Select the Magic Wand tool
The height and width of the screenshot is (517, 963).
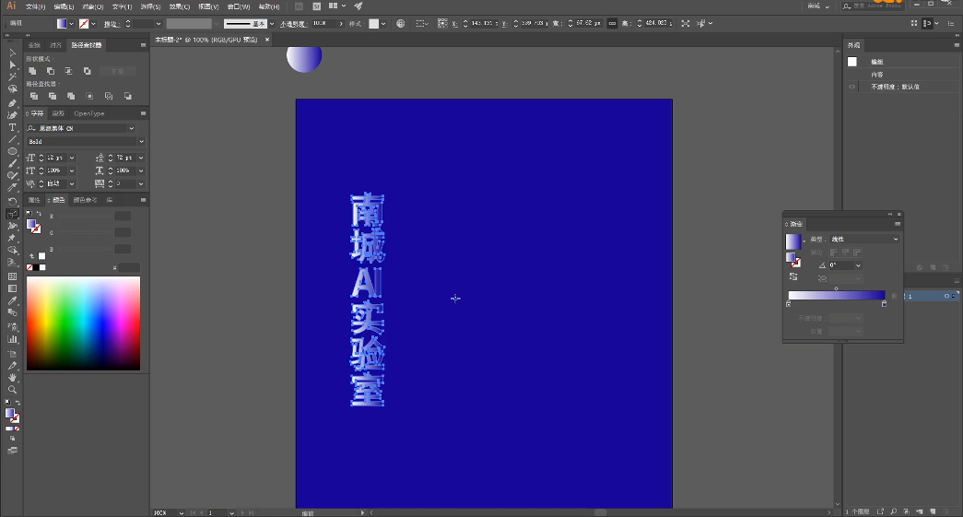point(12,77)
